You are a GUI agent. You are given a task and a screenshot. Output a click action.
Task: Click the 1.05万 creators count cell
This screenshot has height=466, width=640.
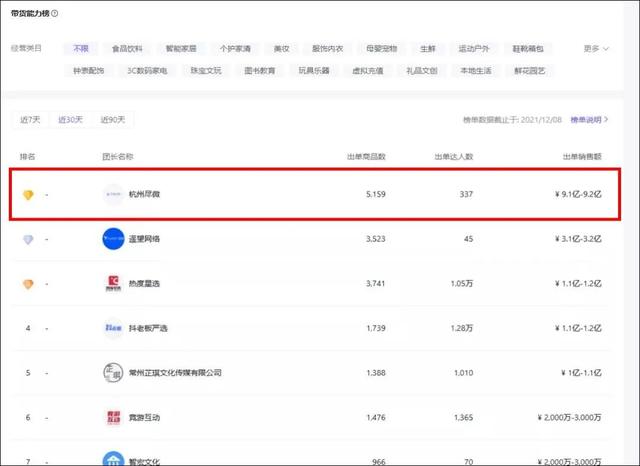click(462, 283)
